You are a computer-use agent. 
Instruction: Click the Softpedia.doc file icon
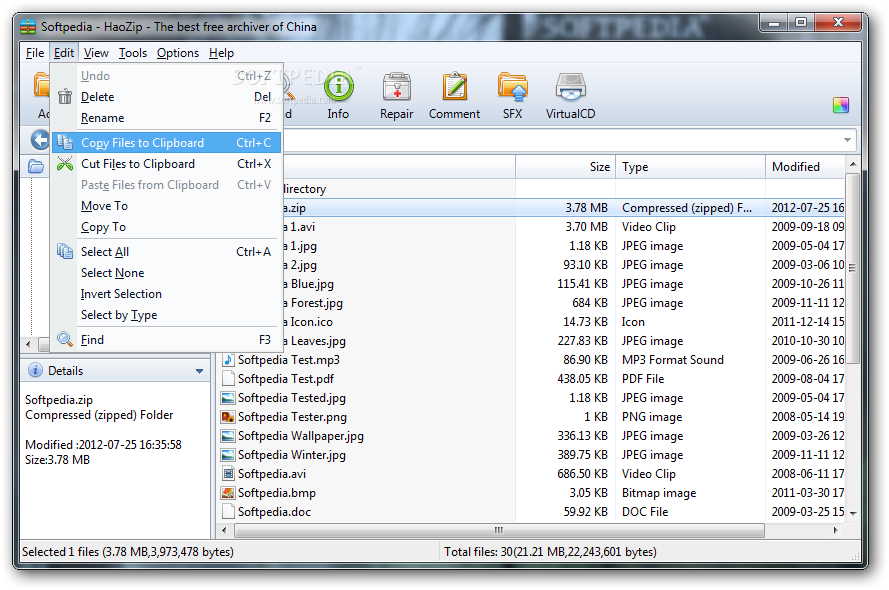coord(228,512)
